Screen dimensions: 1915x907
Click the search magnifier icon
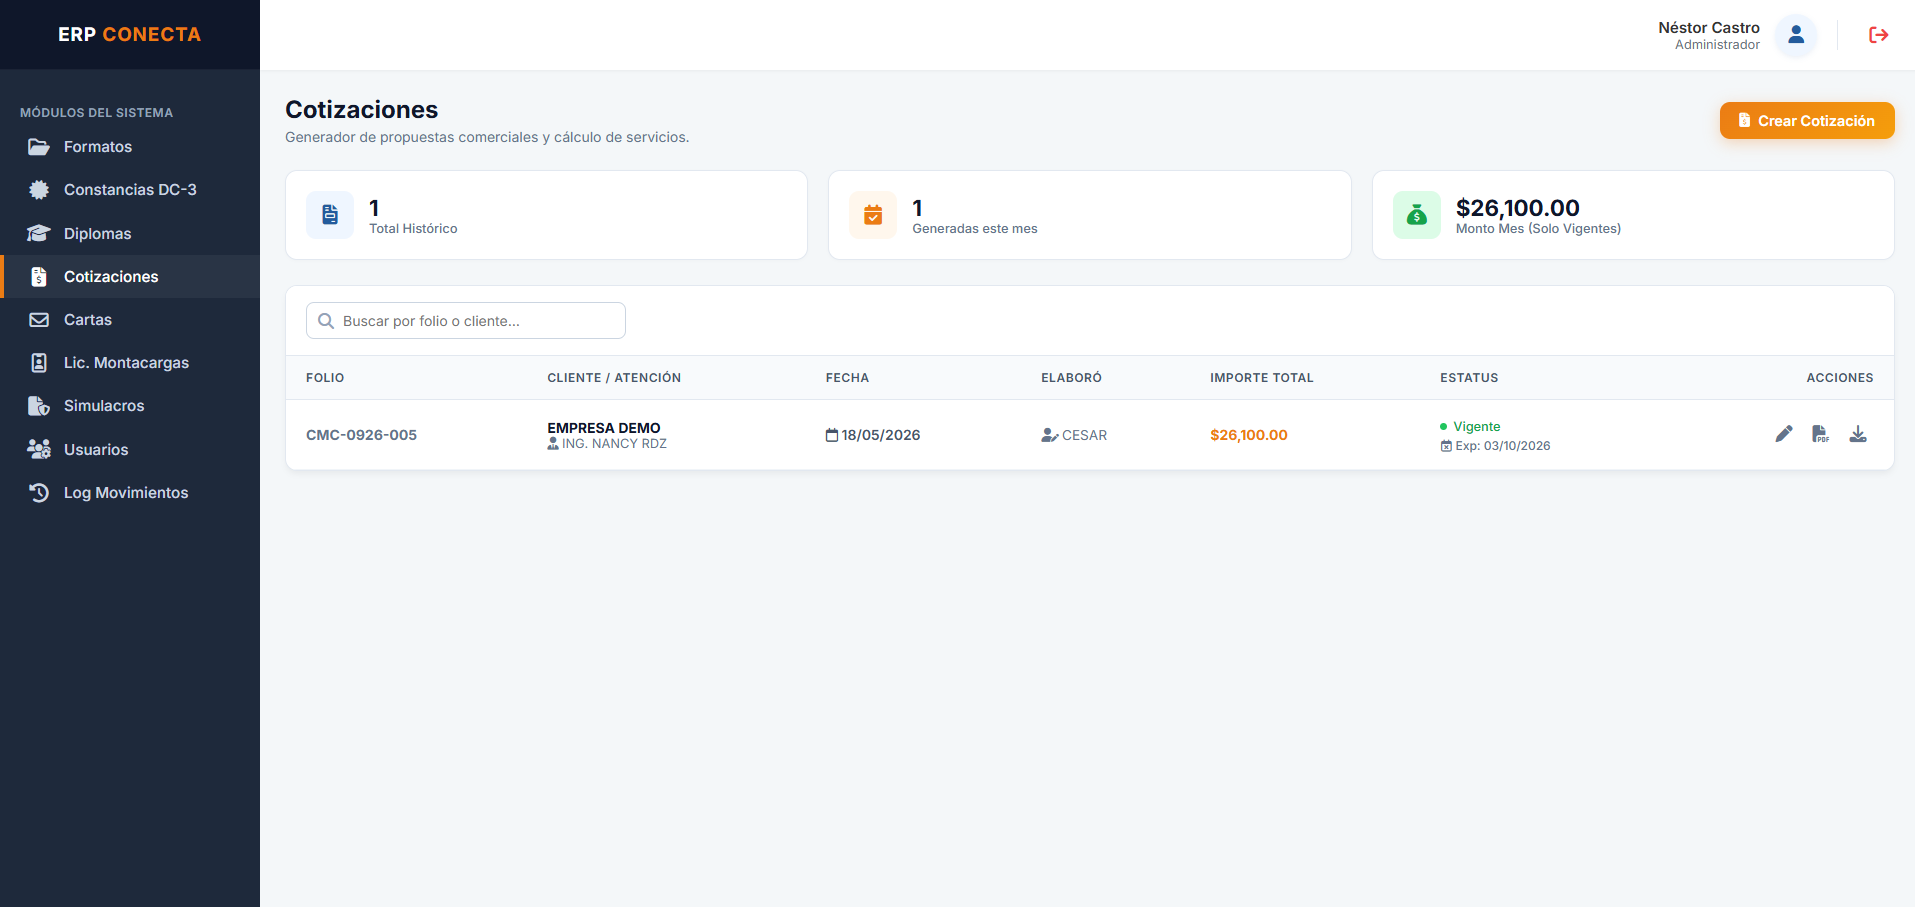[x=326, y=321]
